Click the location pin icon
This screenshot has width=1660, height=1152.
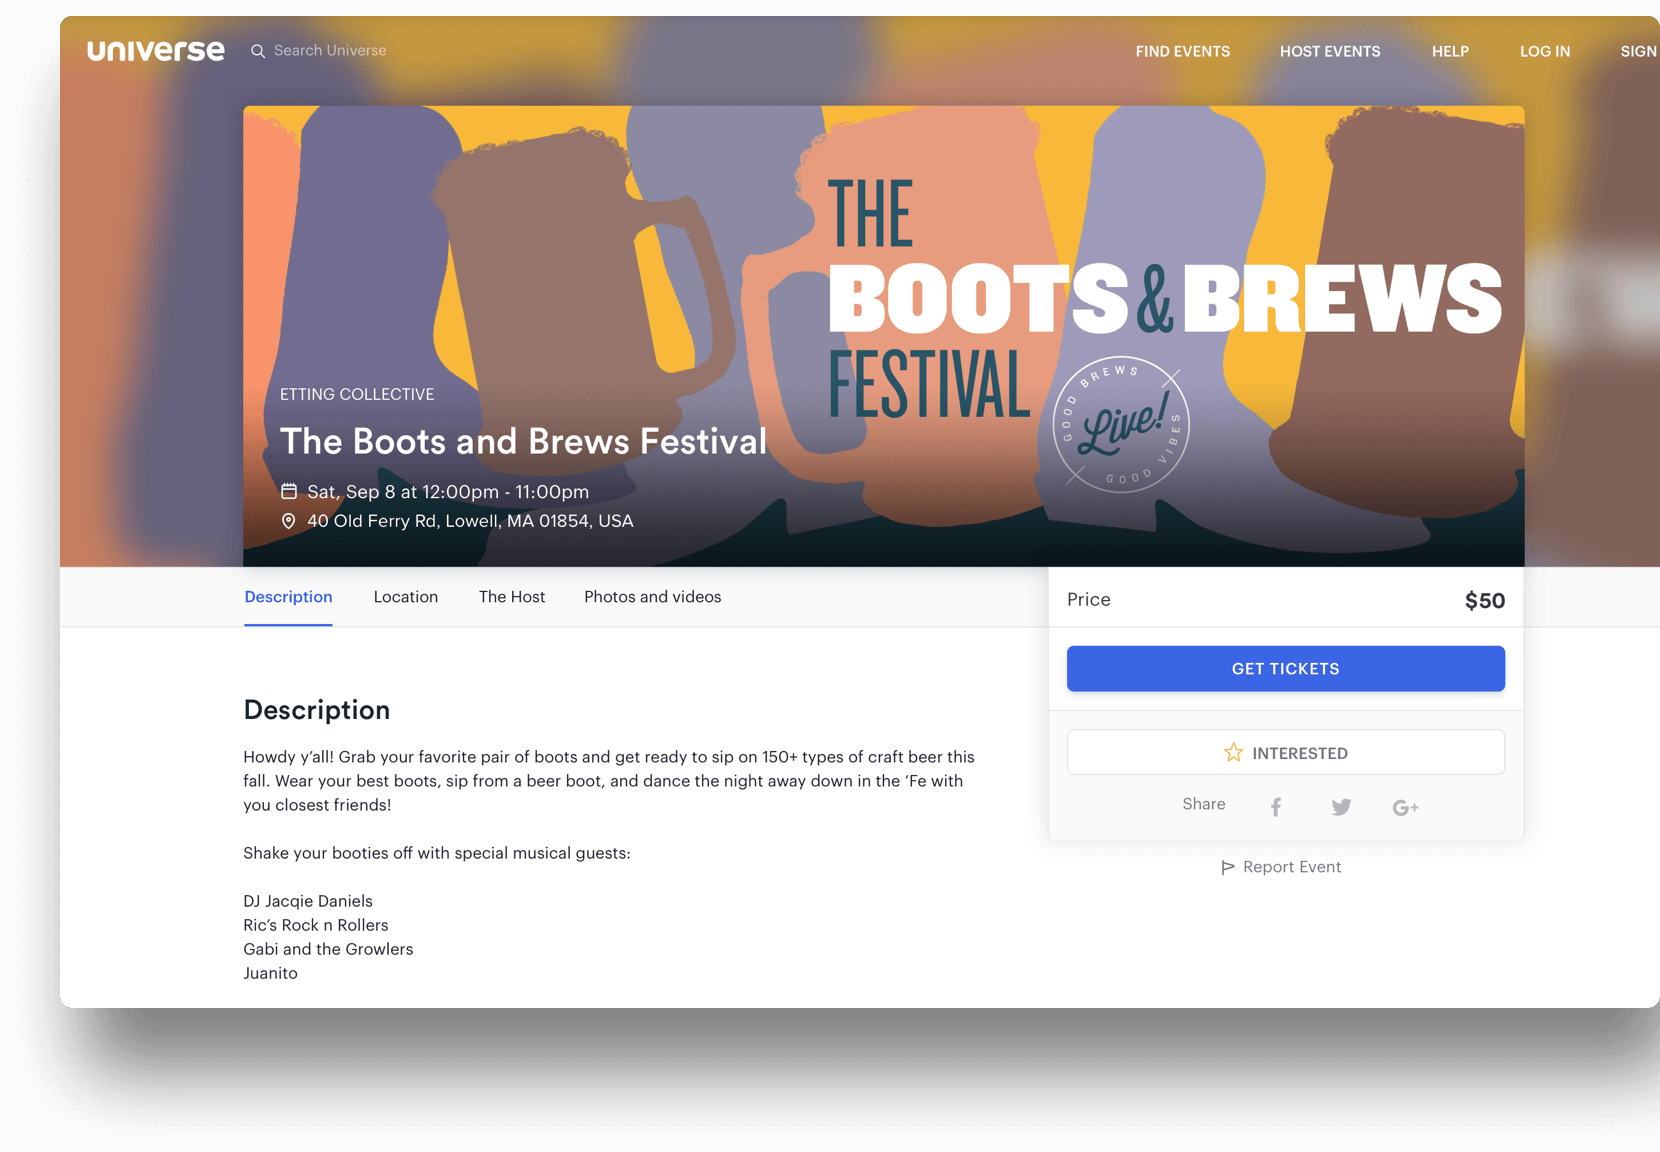289,521
